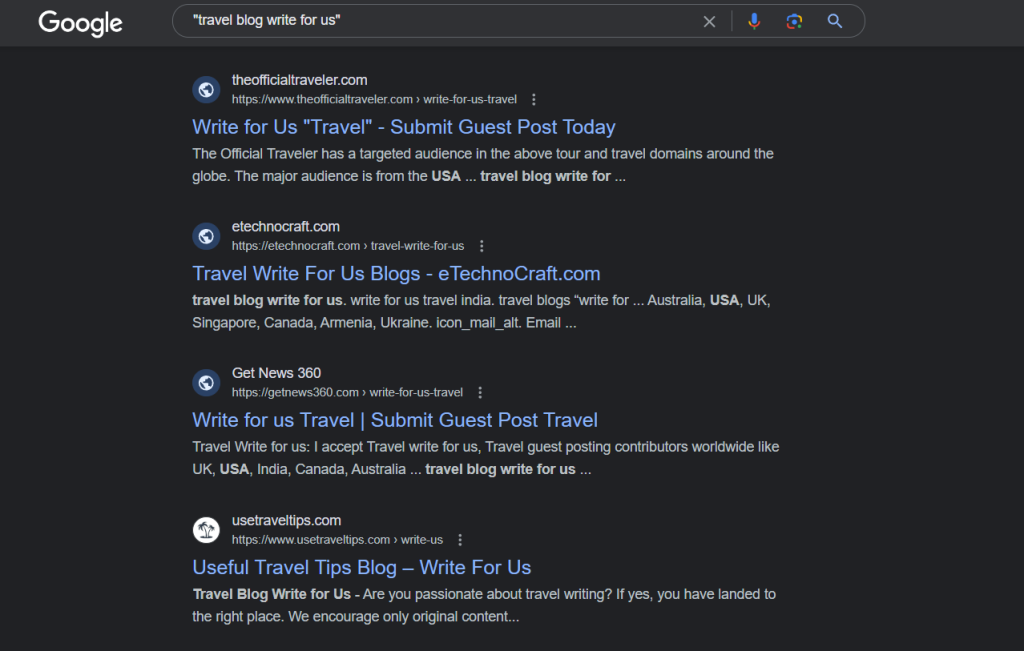Open the three-dot menu for Get News 360
Screen dimensions: 1024x651
tap(480, 392)
